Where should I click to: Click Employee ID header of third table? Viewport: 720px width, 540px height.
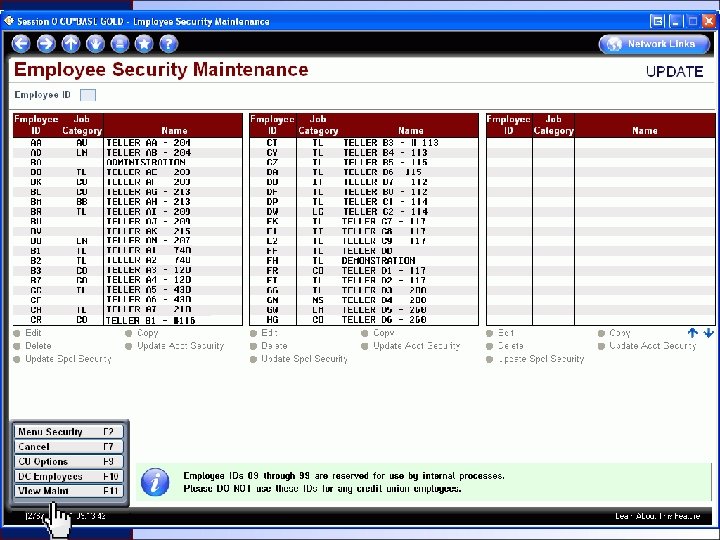click(509, 125)
